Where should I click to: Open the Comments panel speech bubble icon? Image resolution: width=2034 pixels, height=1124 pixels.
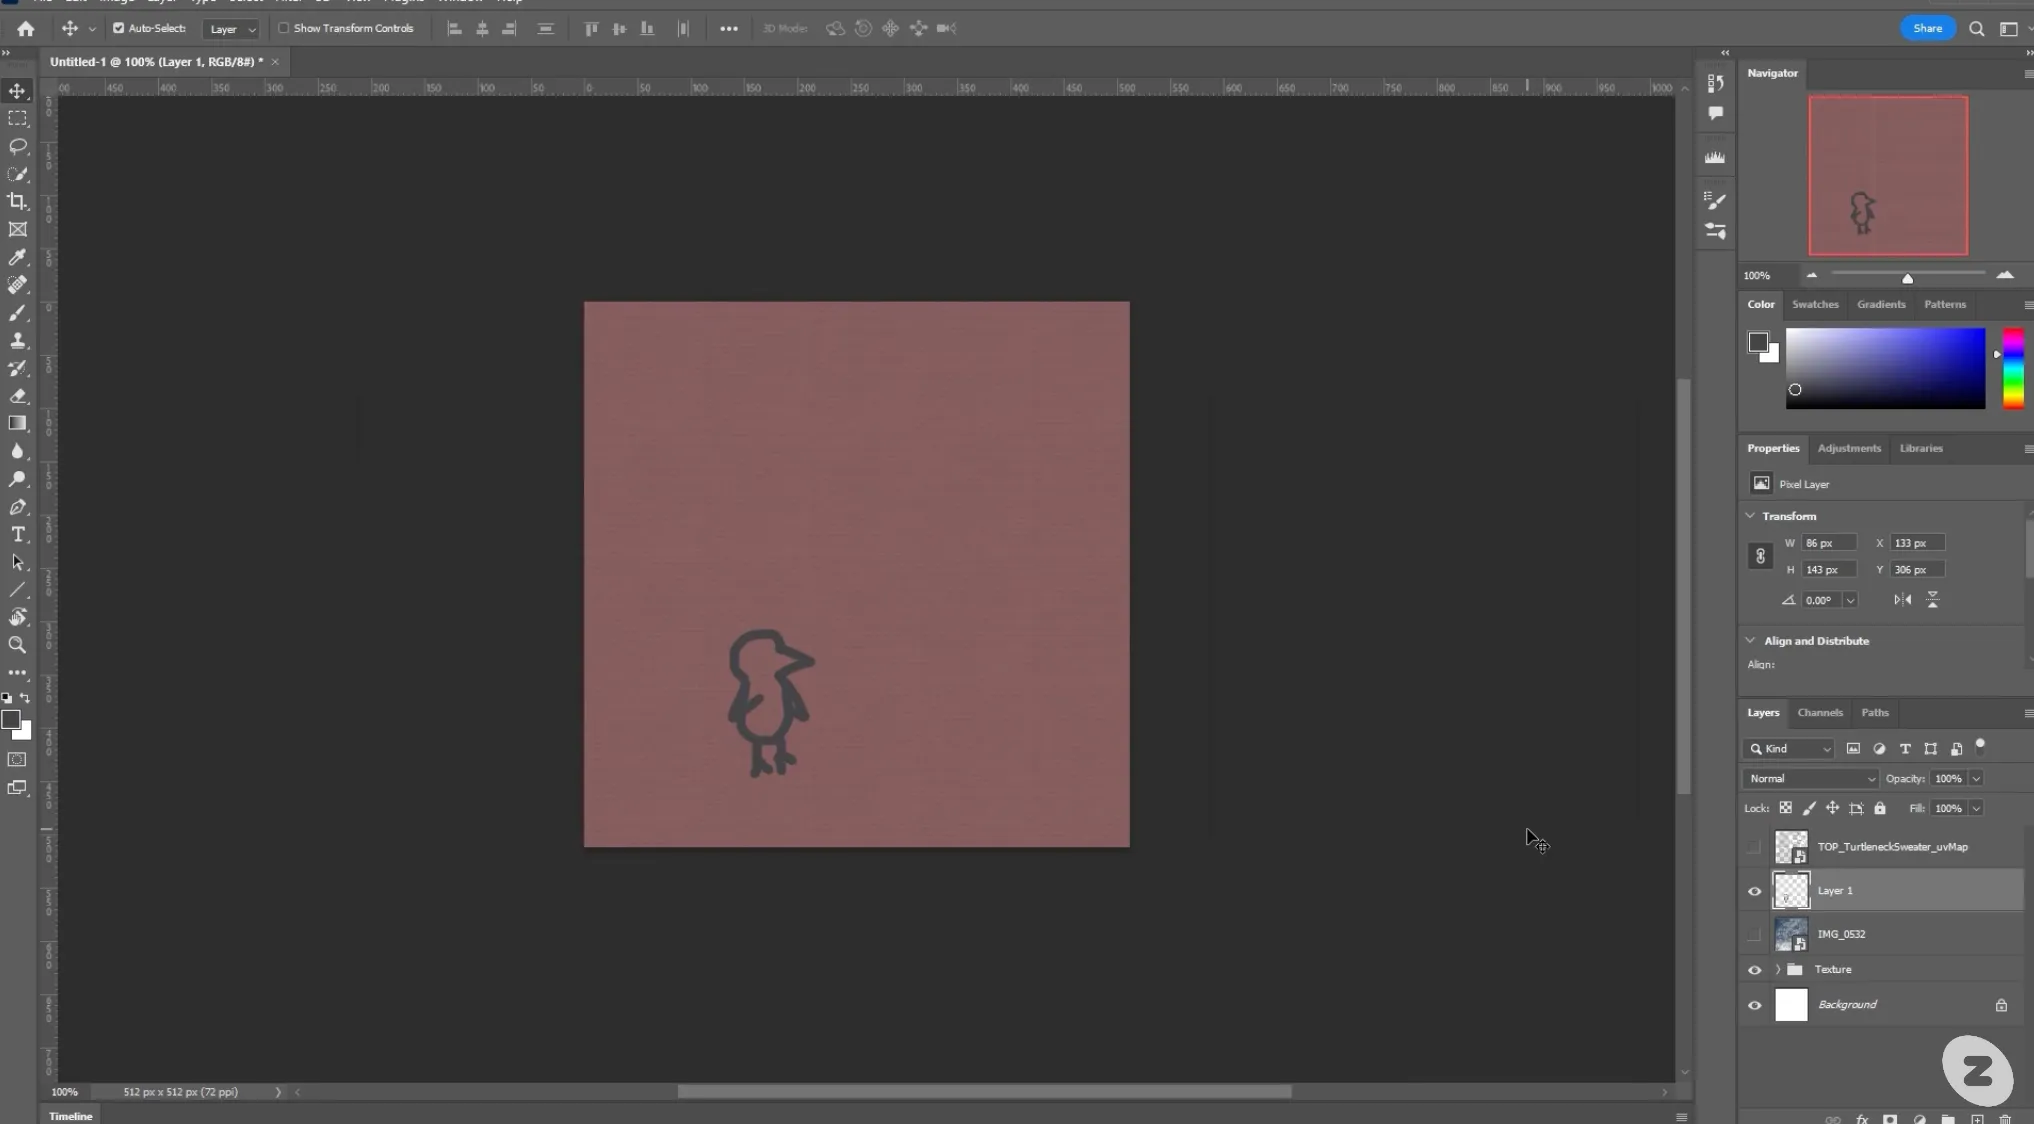coord(1715,113)
